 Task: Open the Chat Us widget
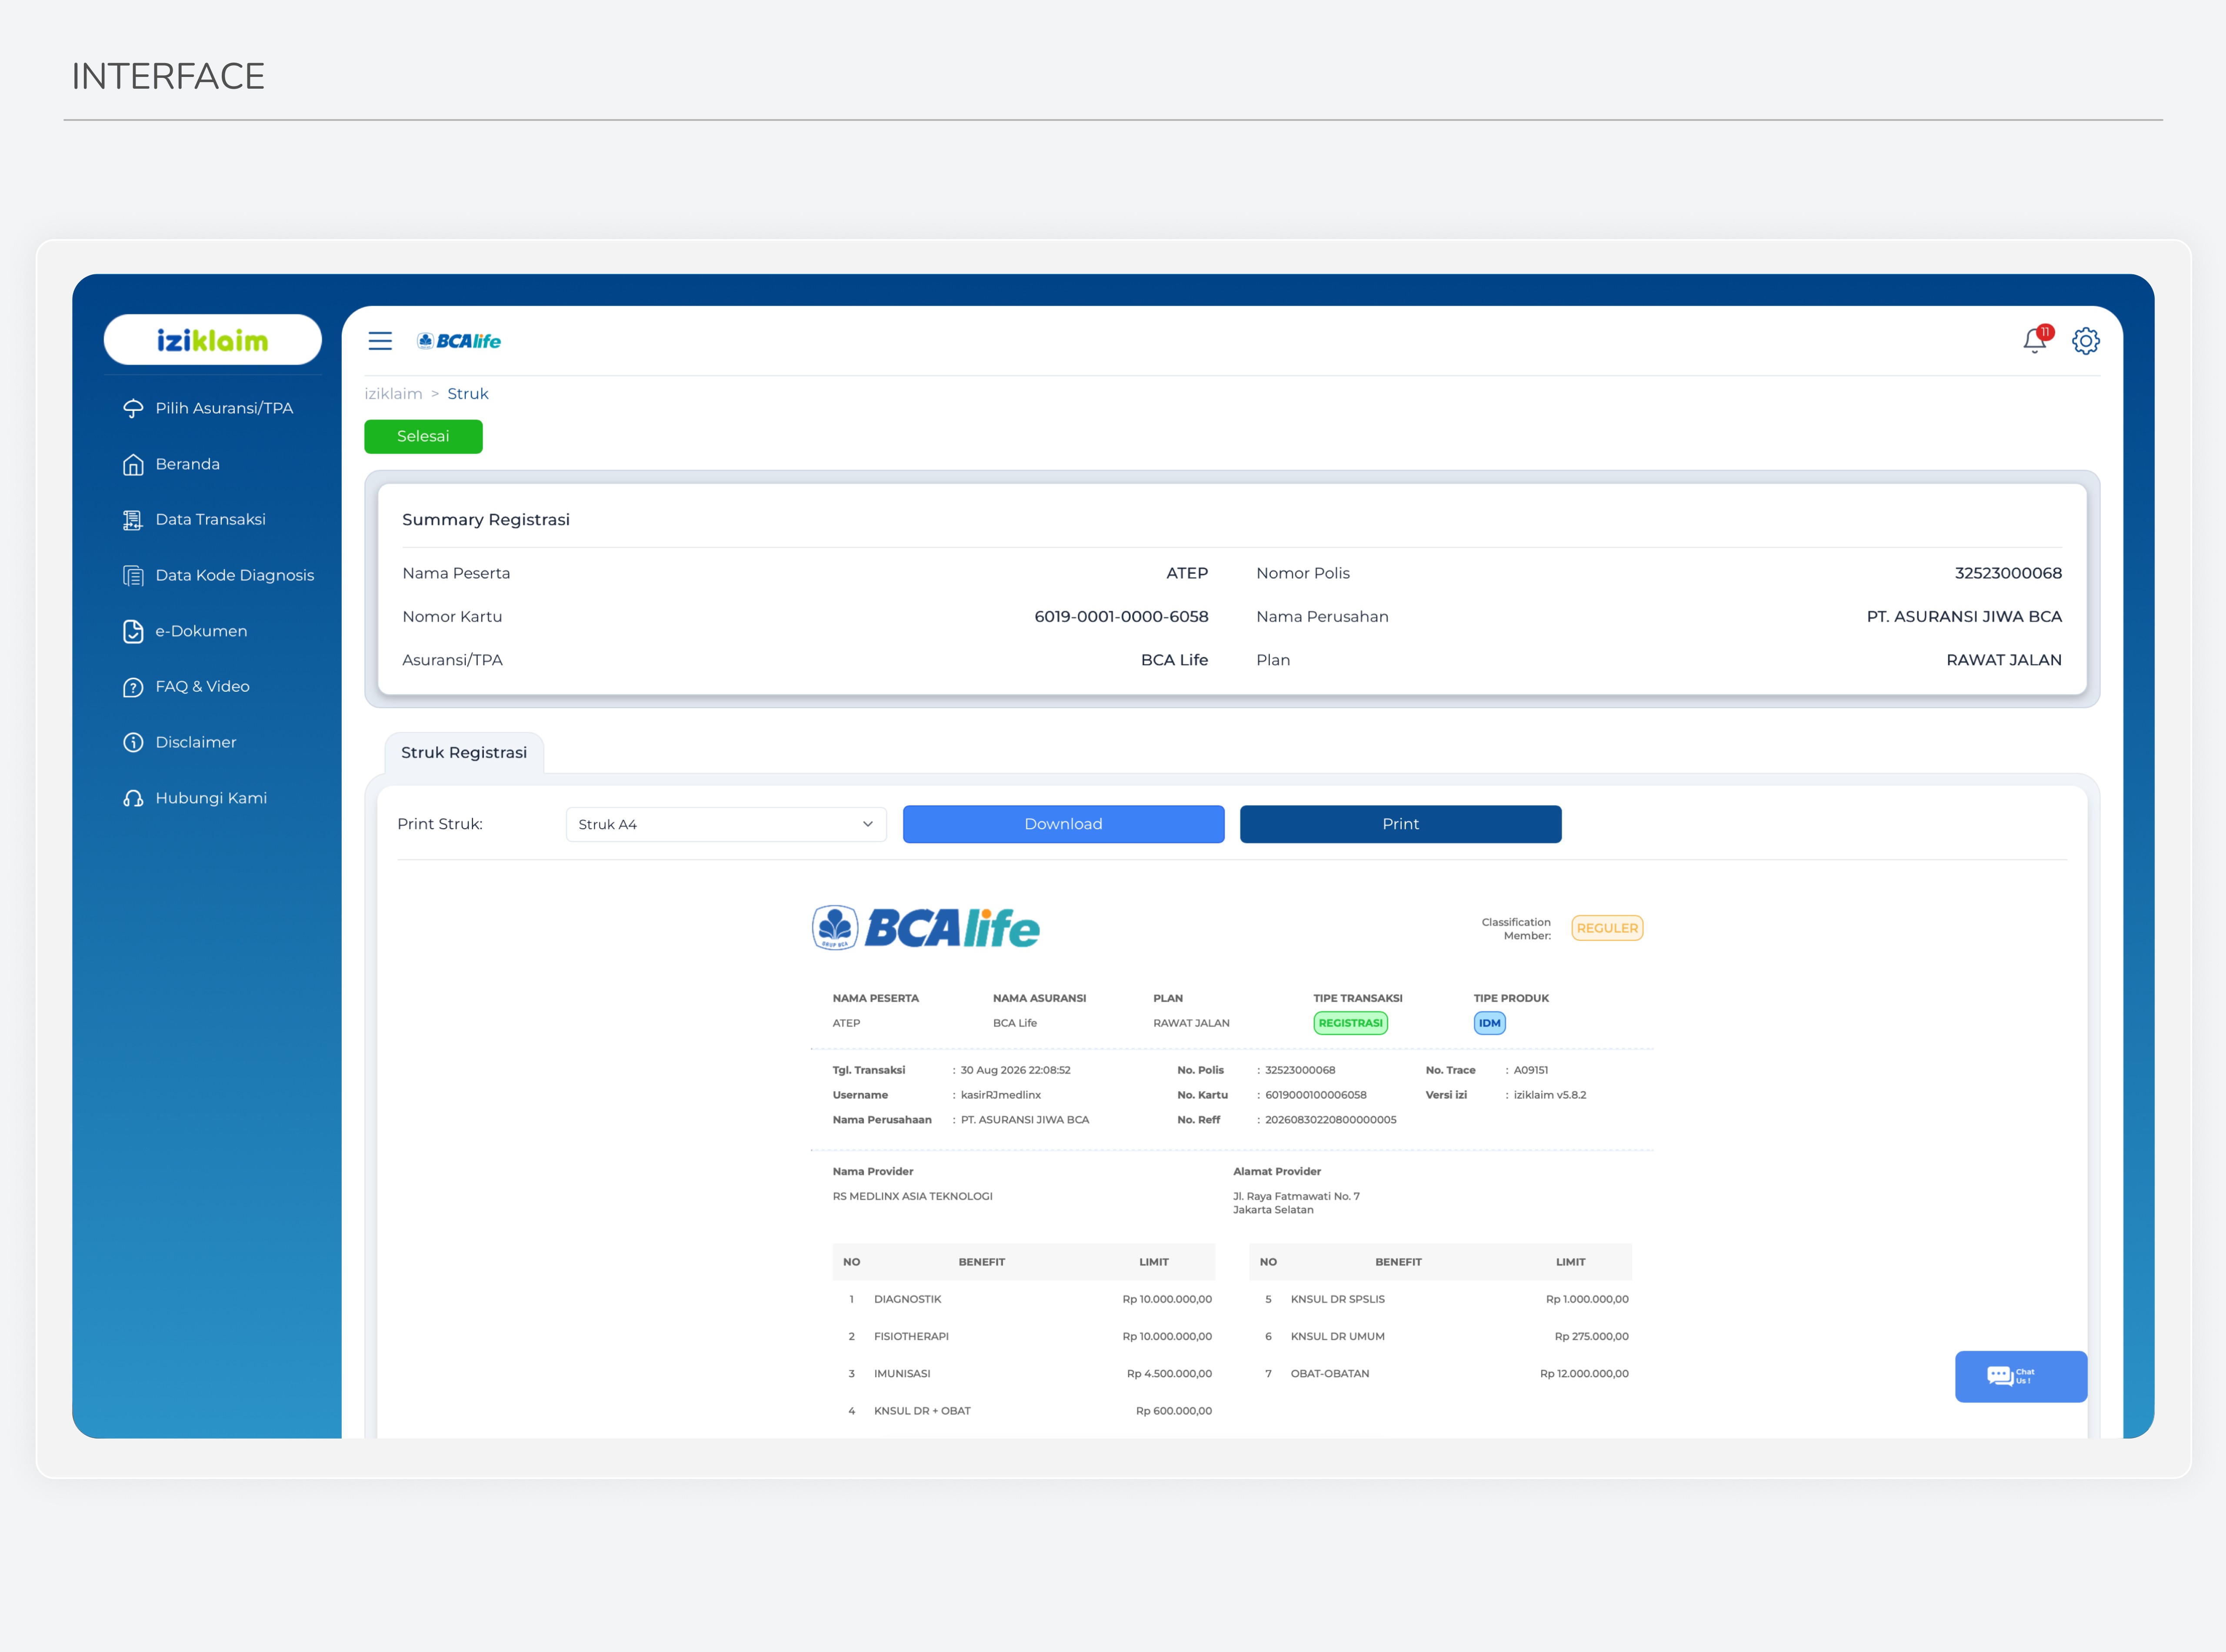pyautogui.click(x=2021, y=1376)
